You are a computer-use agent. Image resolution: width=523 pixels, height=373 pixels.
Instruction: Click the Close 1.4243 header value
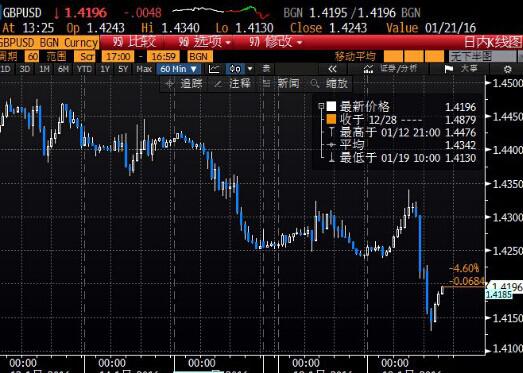pyautogui.click(x=329, y=28)
